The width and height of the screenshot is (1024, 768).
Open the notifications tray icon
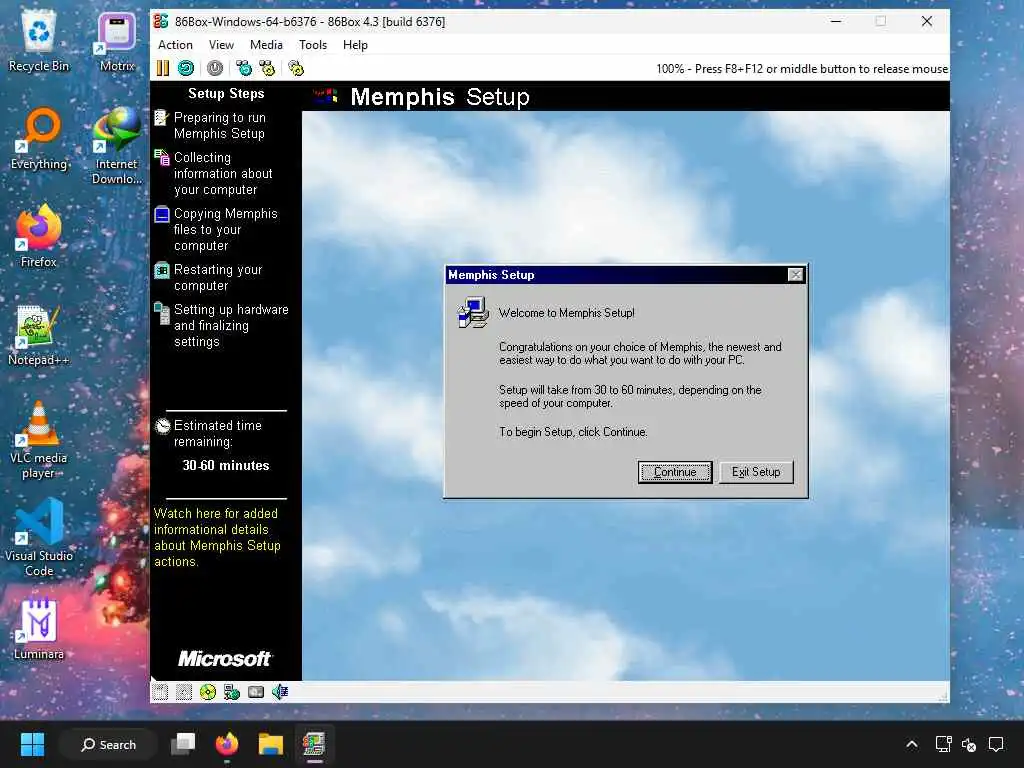996,744
